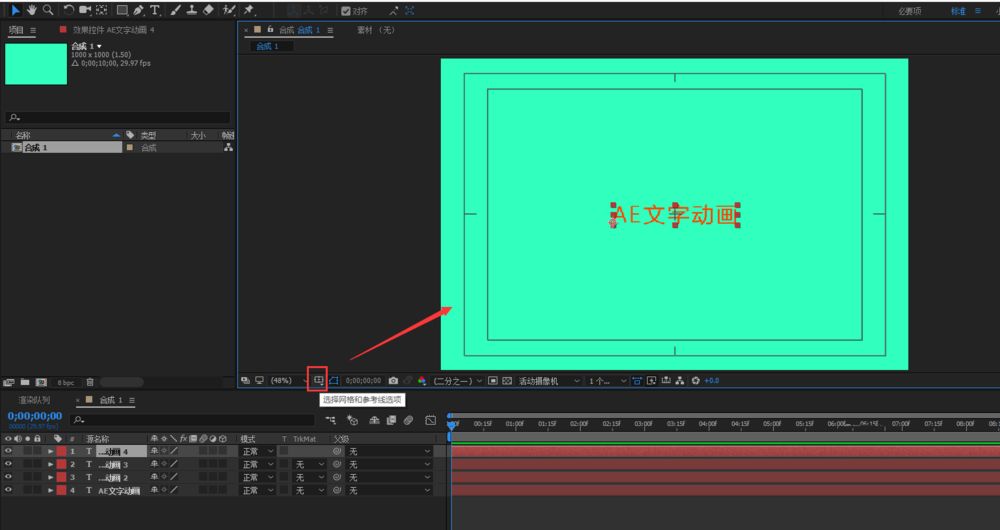Select the Horizontal Type tool

[155, 10]
